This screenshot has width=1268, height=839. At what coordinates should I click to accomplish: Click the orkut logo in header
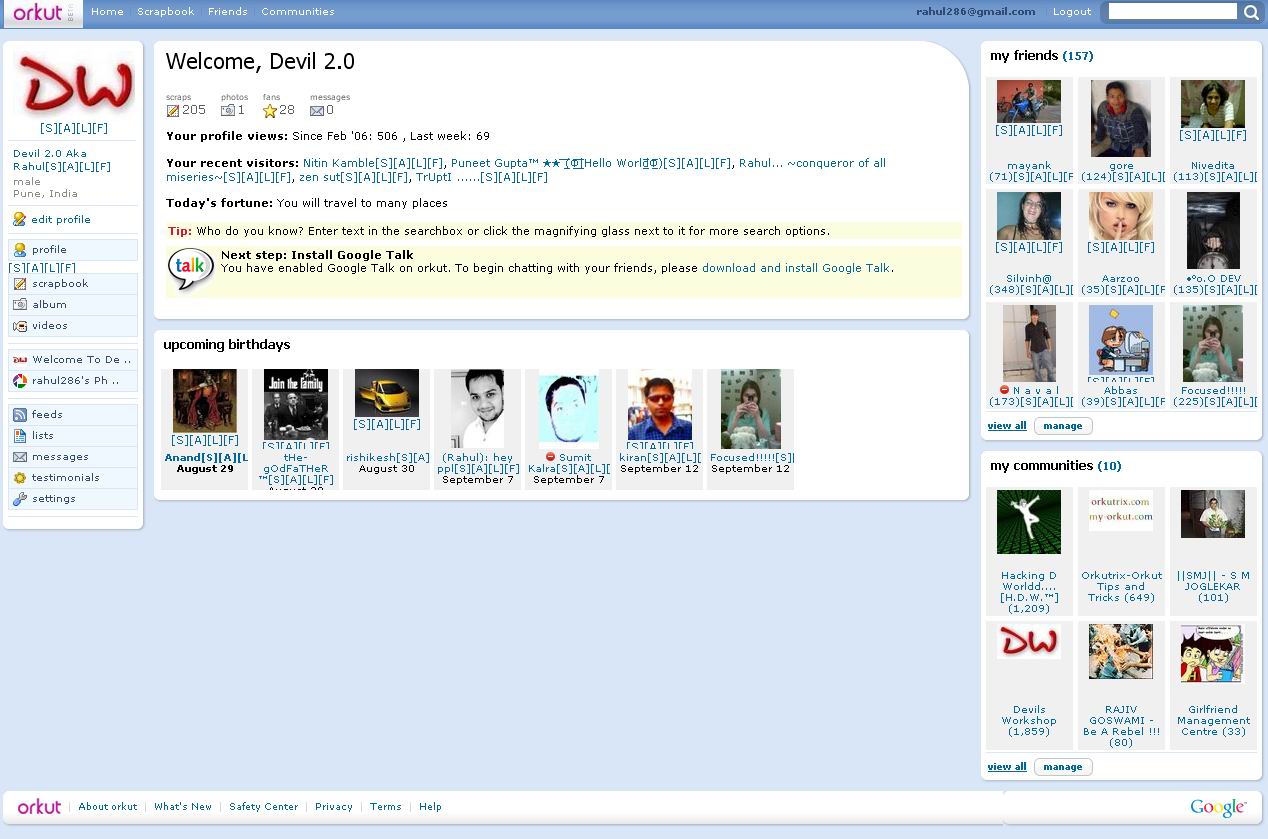tap(38, 12)
